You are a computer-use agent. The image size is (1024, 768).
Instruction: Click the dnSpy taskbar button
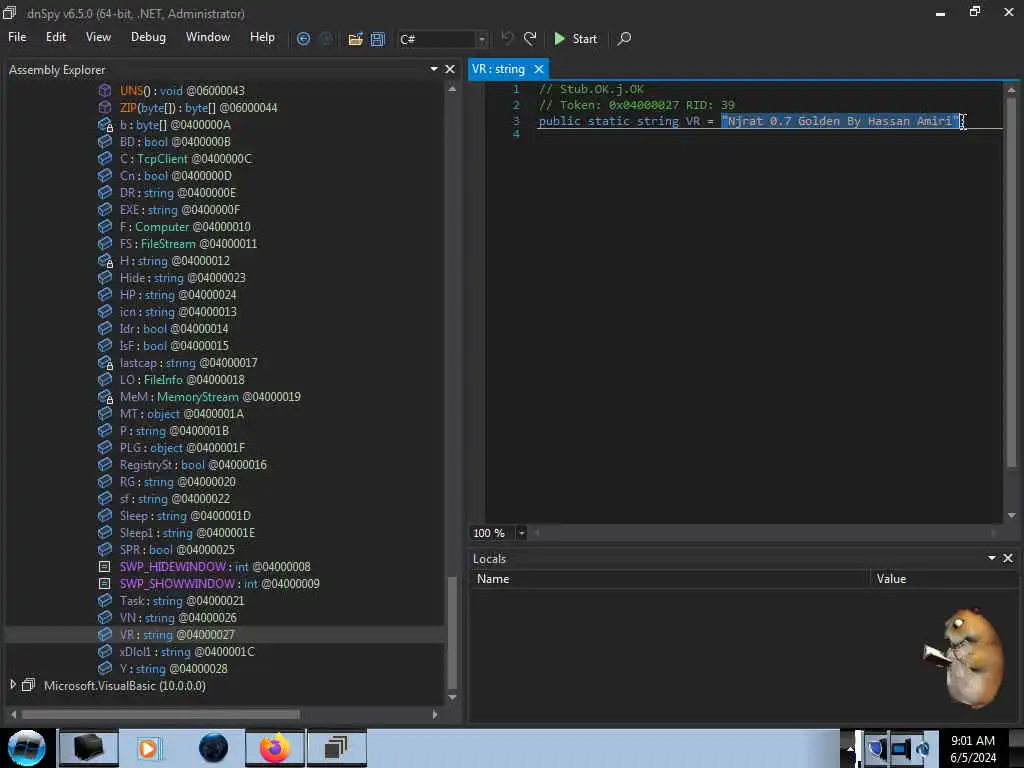[x=336, y=748]
